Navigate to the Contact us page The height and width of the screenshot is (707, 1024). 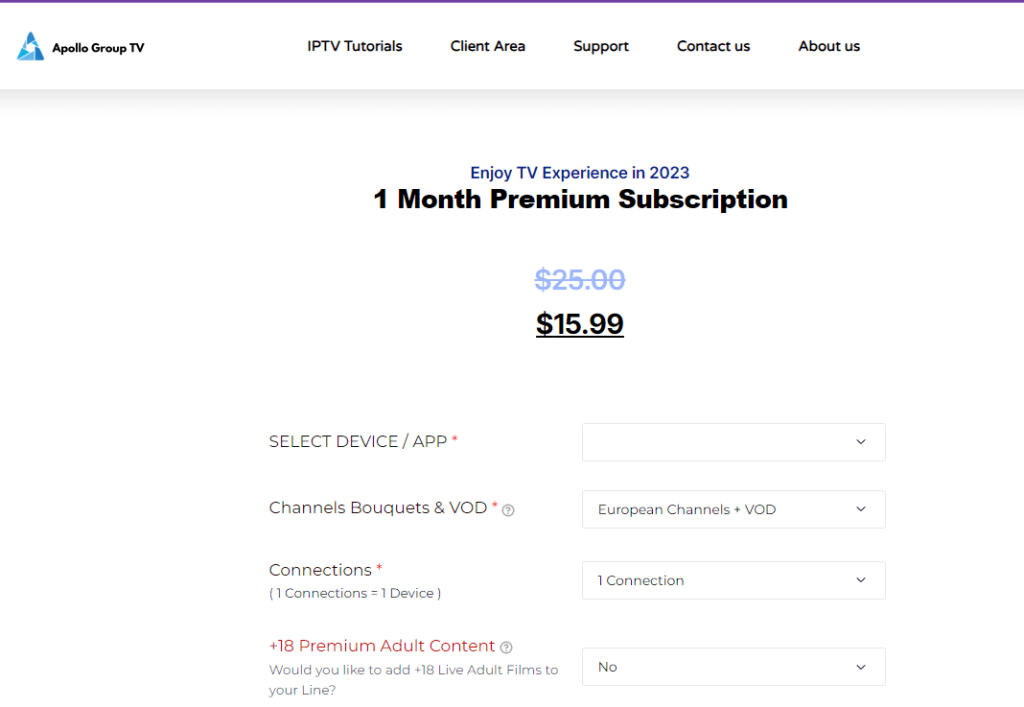pos(713,46)
